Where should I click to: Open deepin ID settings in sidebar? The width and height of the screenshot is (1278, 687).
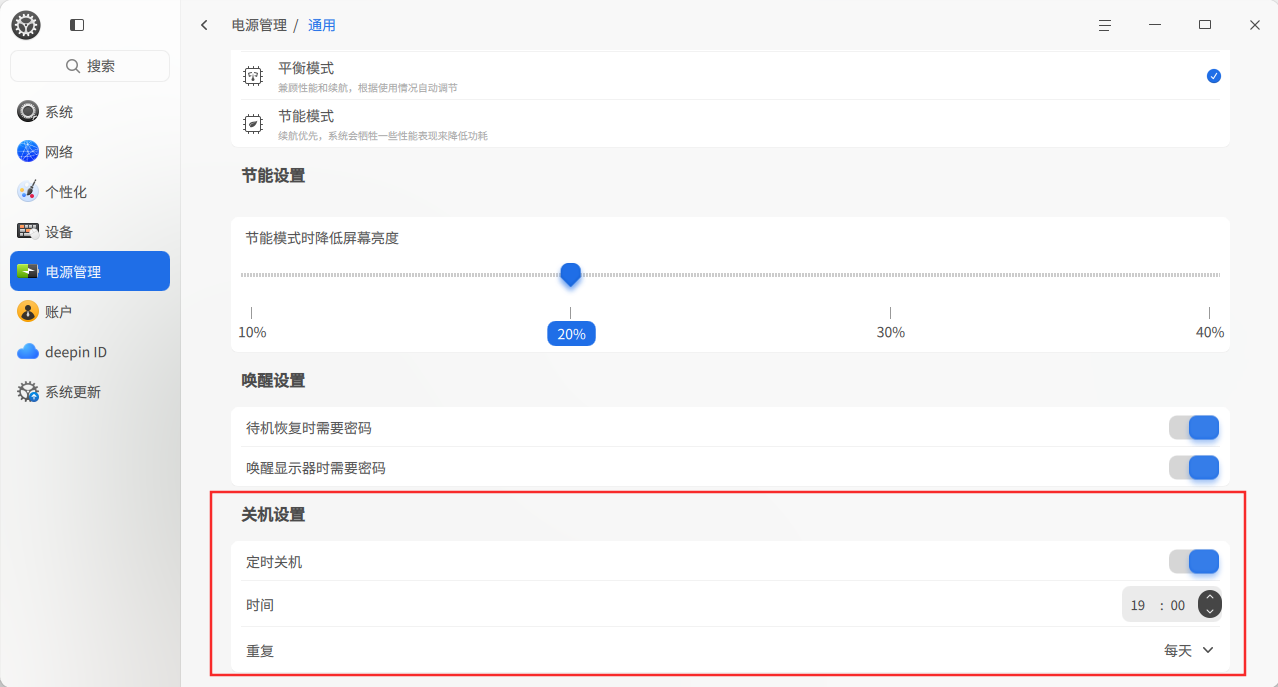90,352
